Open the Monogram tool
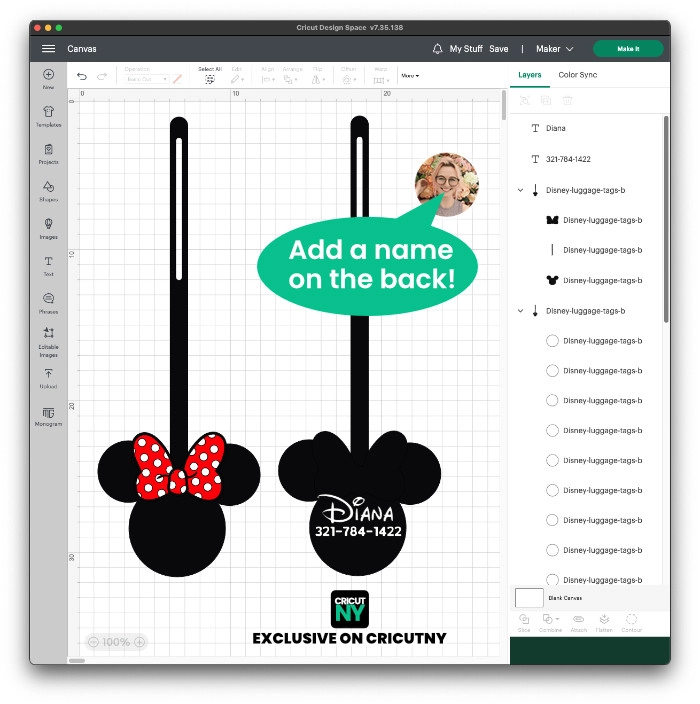Image resolution: width=700 pixels, height=704 pixels. click(48, 417)
